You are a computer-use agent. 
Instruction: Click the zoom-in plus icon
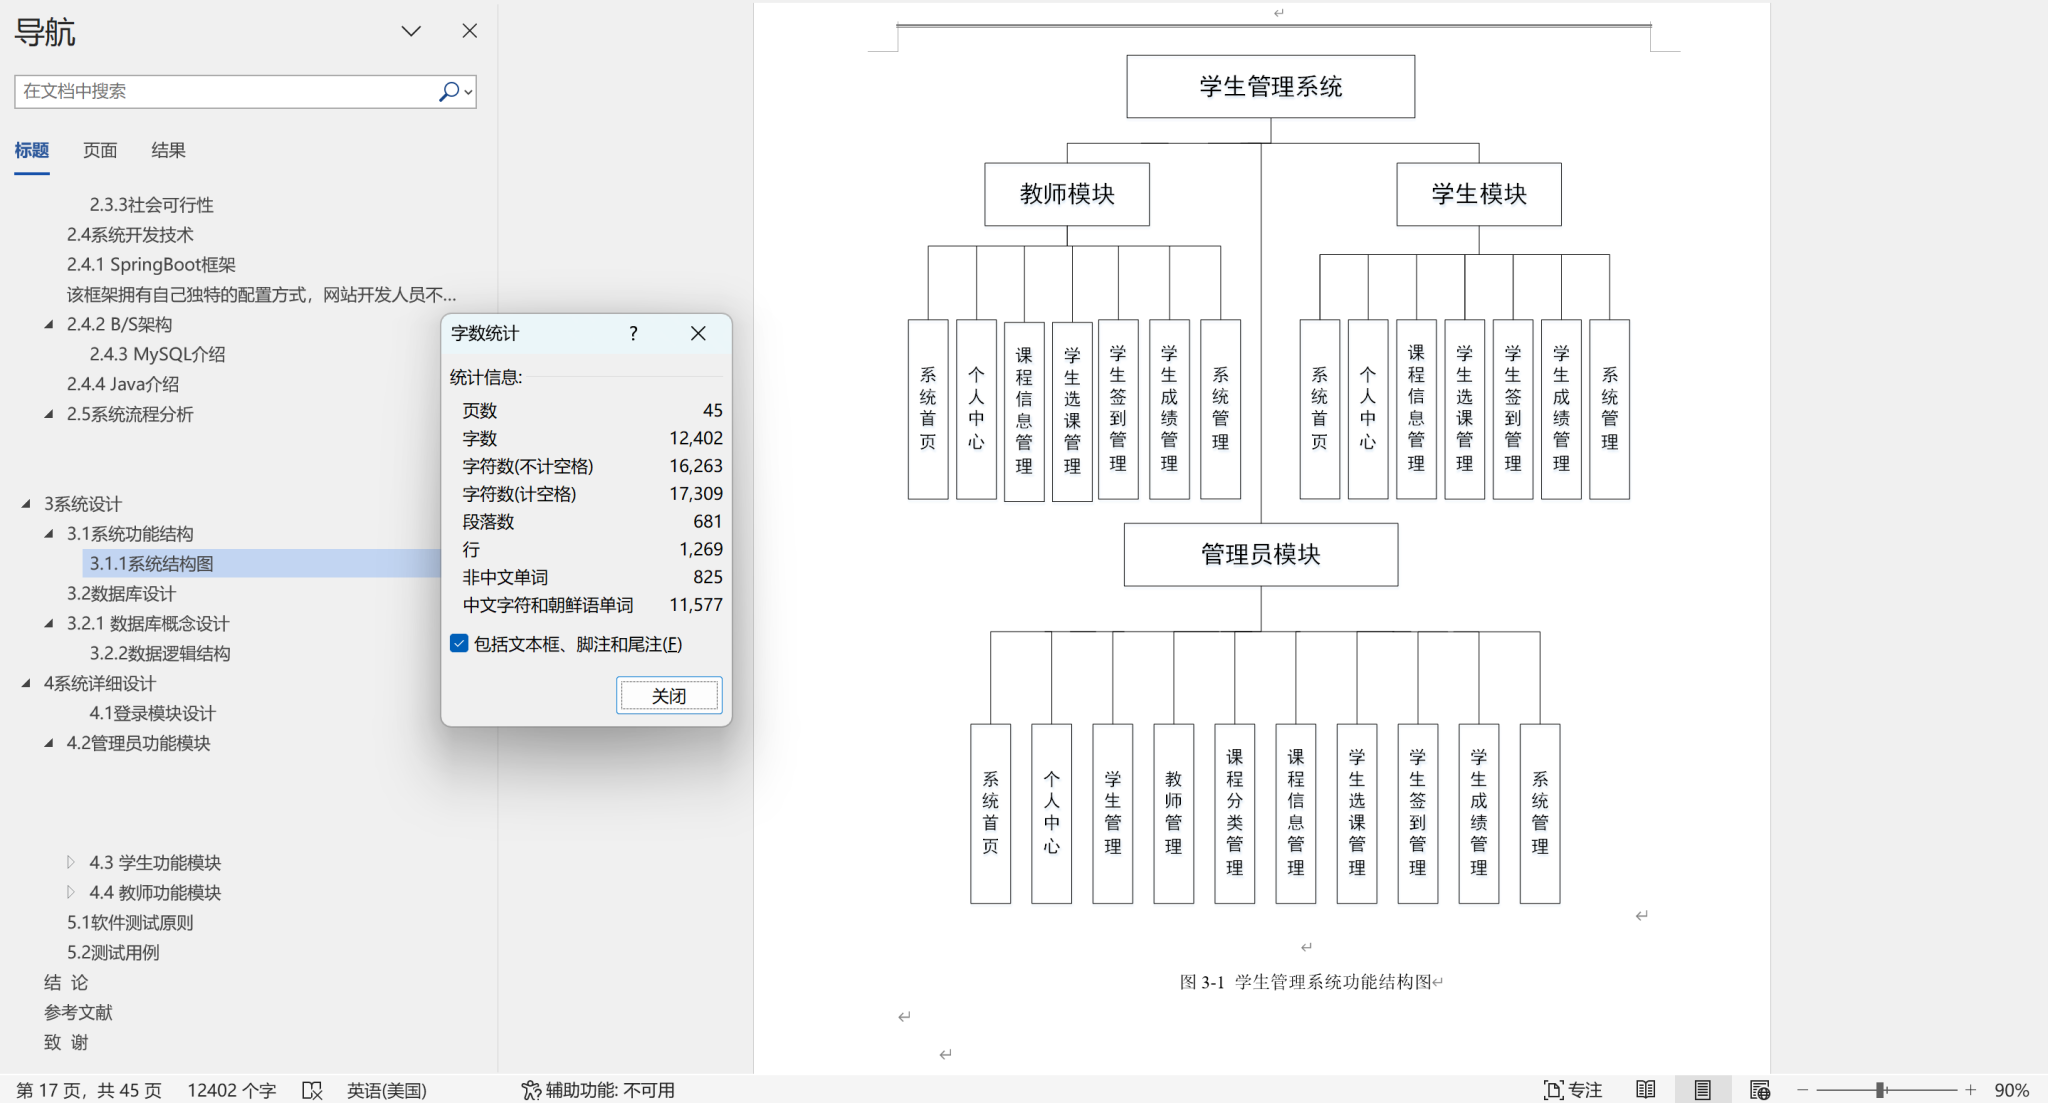1968,1090
